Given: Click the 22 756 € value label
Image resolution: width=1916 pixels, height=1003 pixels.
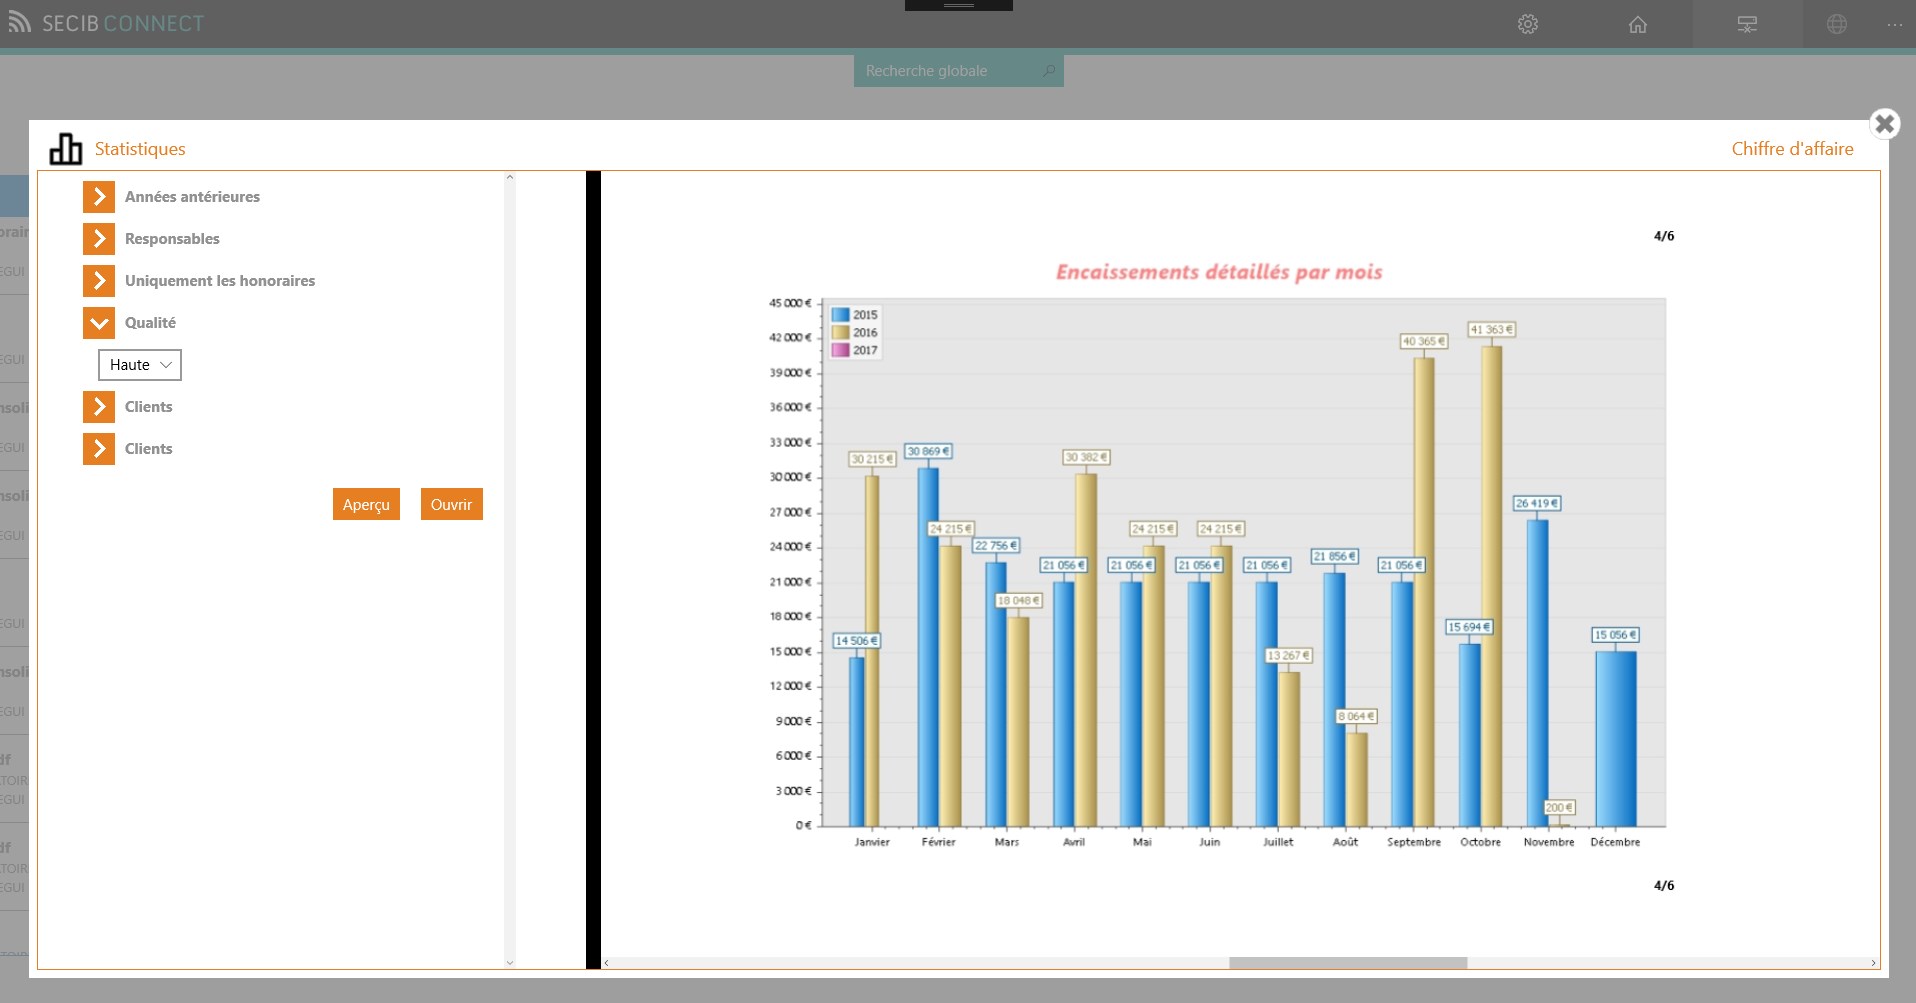Looking at the screenshot, I should tap(996, 545).
